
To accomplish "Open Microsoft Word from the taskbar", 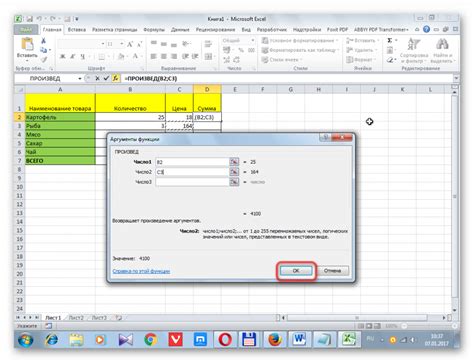I will point(299,340).
